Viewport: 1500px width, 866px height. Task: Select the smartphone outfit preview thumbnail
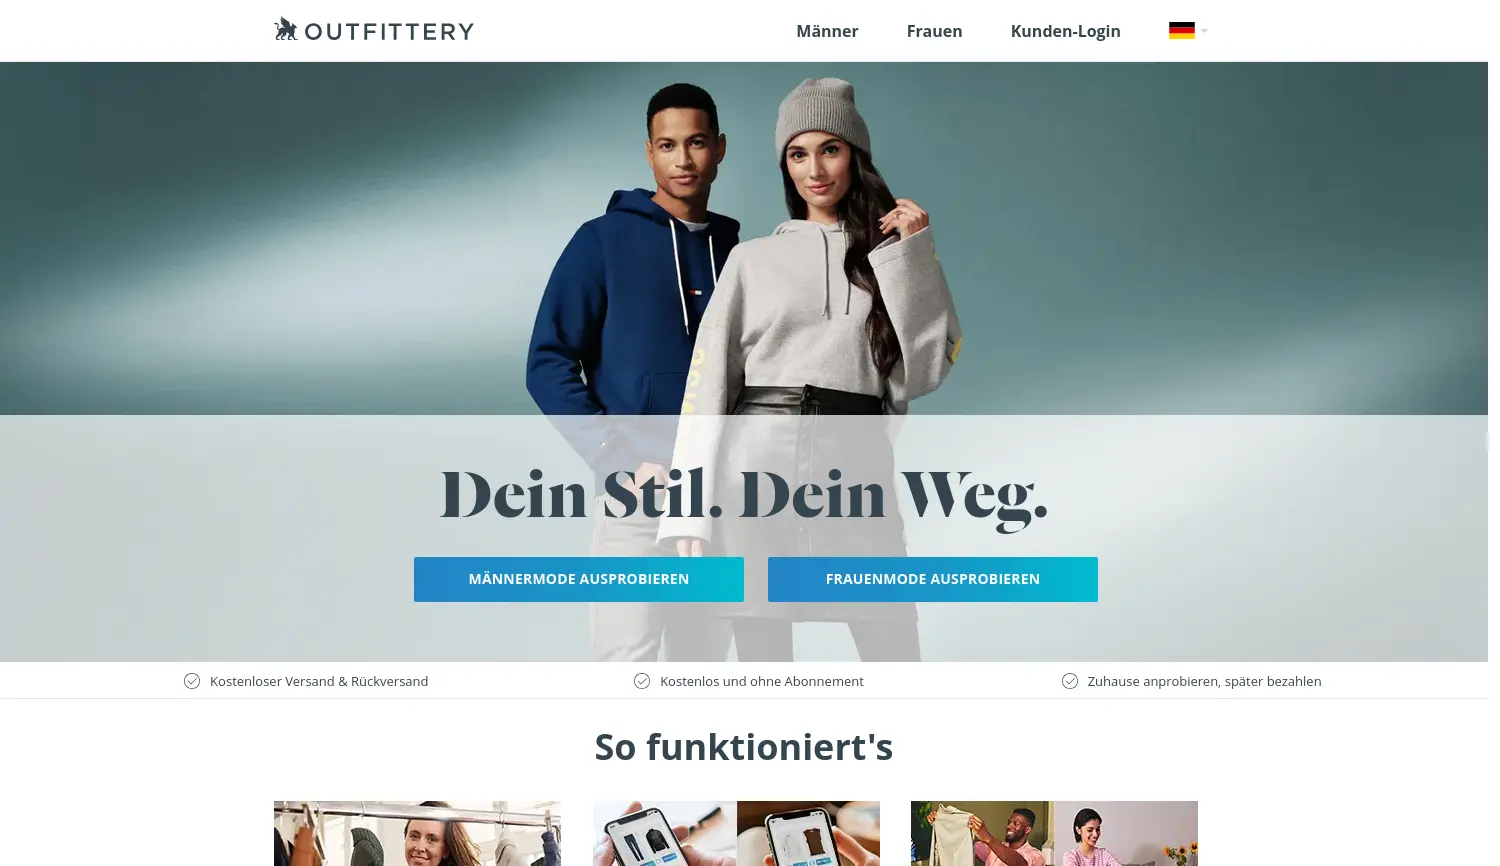[x=736, y=833]
